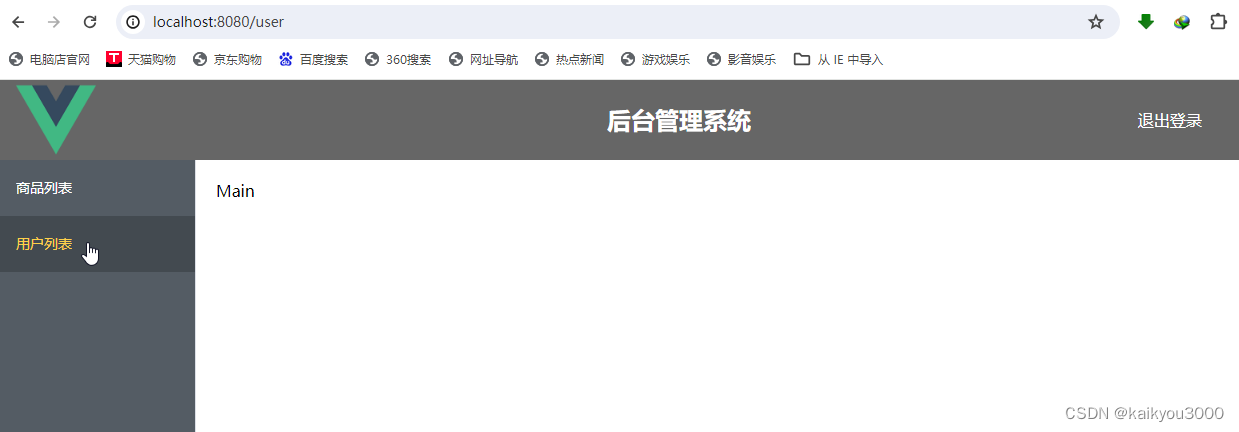1239x432 pixels.
Task: Reload the page with the refresh icon
Action: 90,22
